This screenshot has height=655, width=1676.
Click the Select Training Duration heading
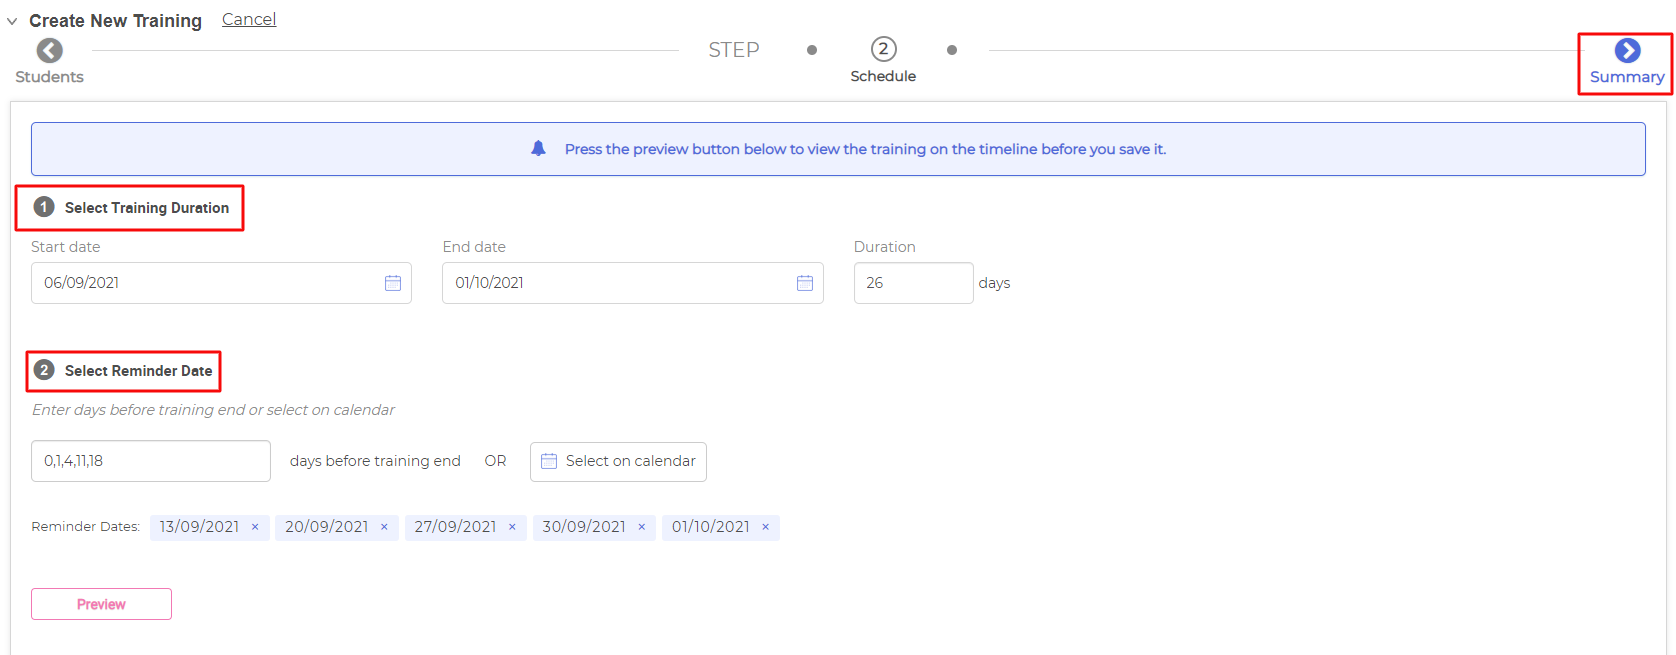147,208
